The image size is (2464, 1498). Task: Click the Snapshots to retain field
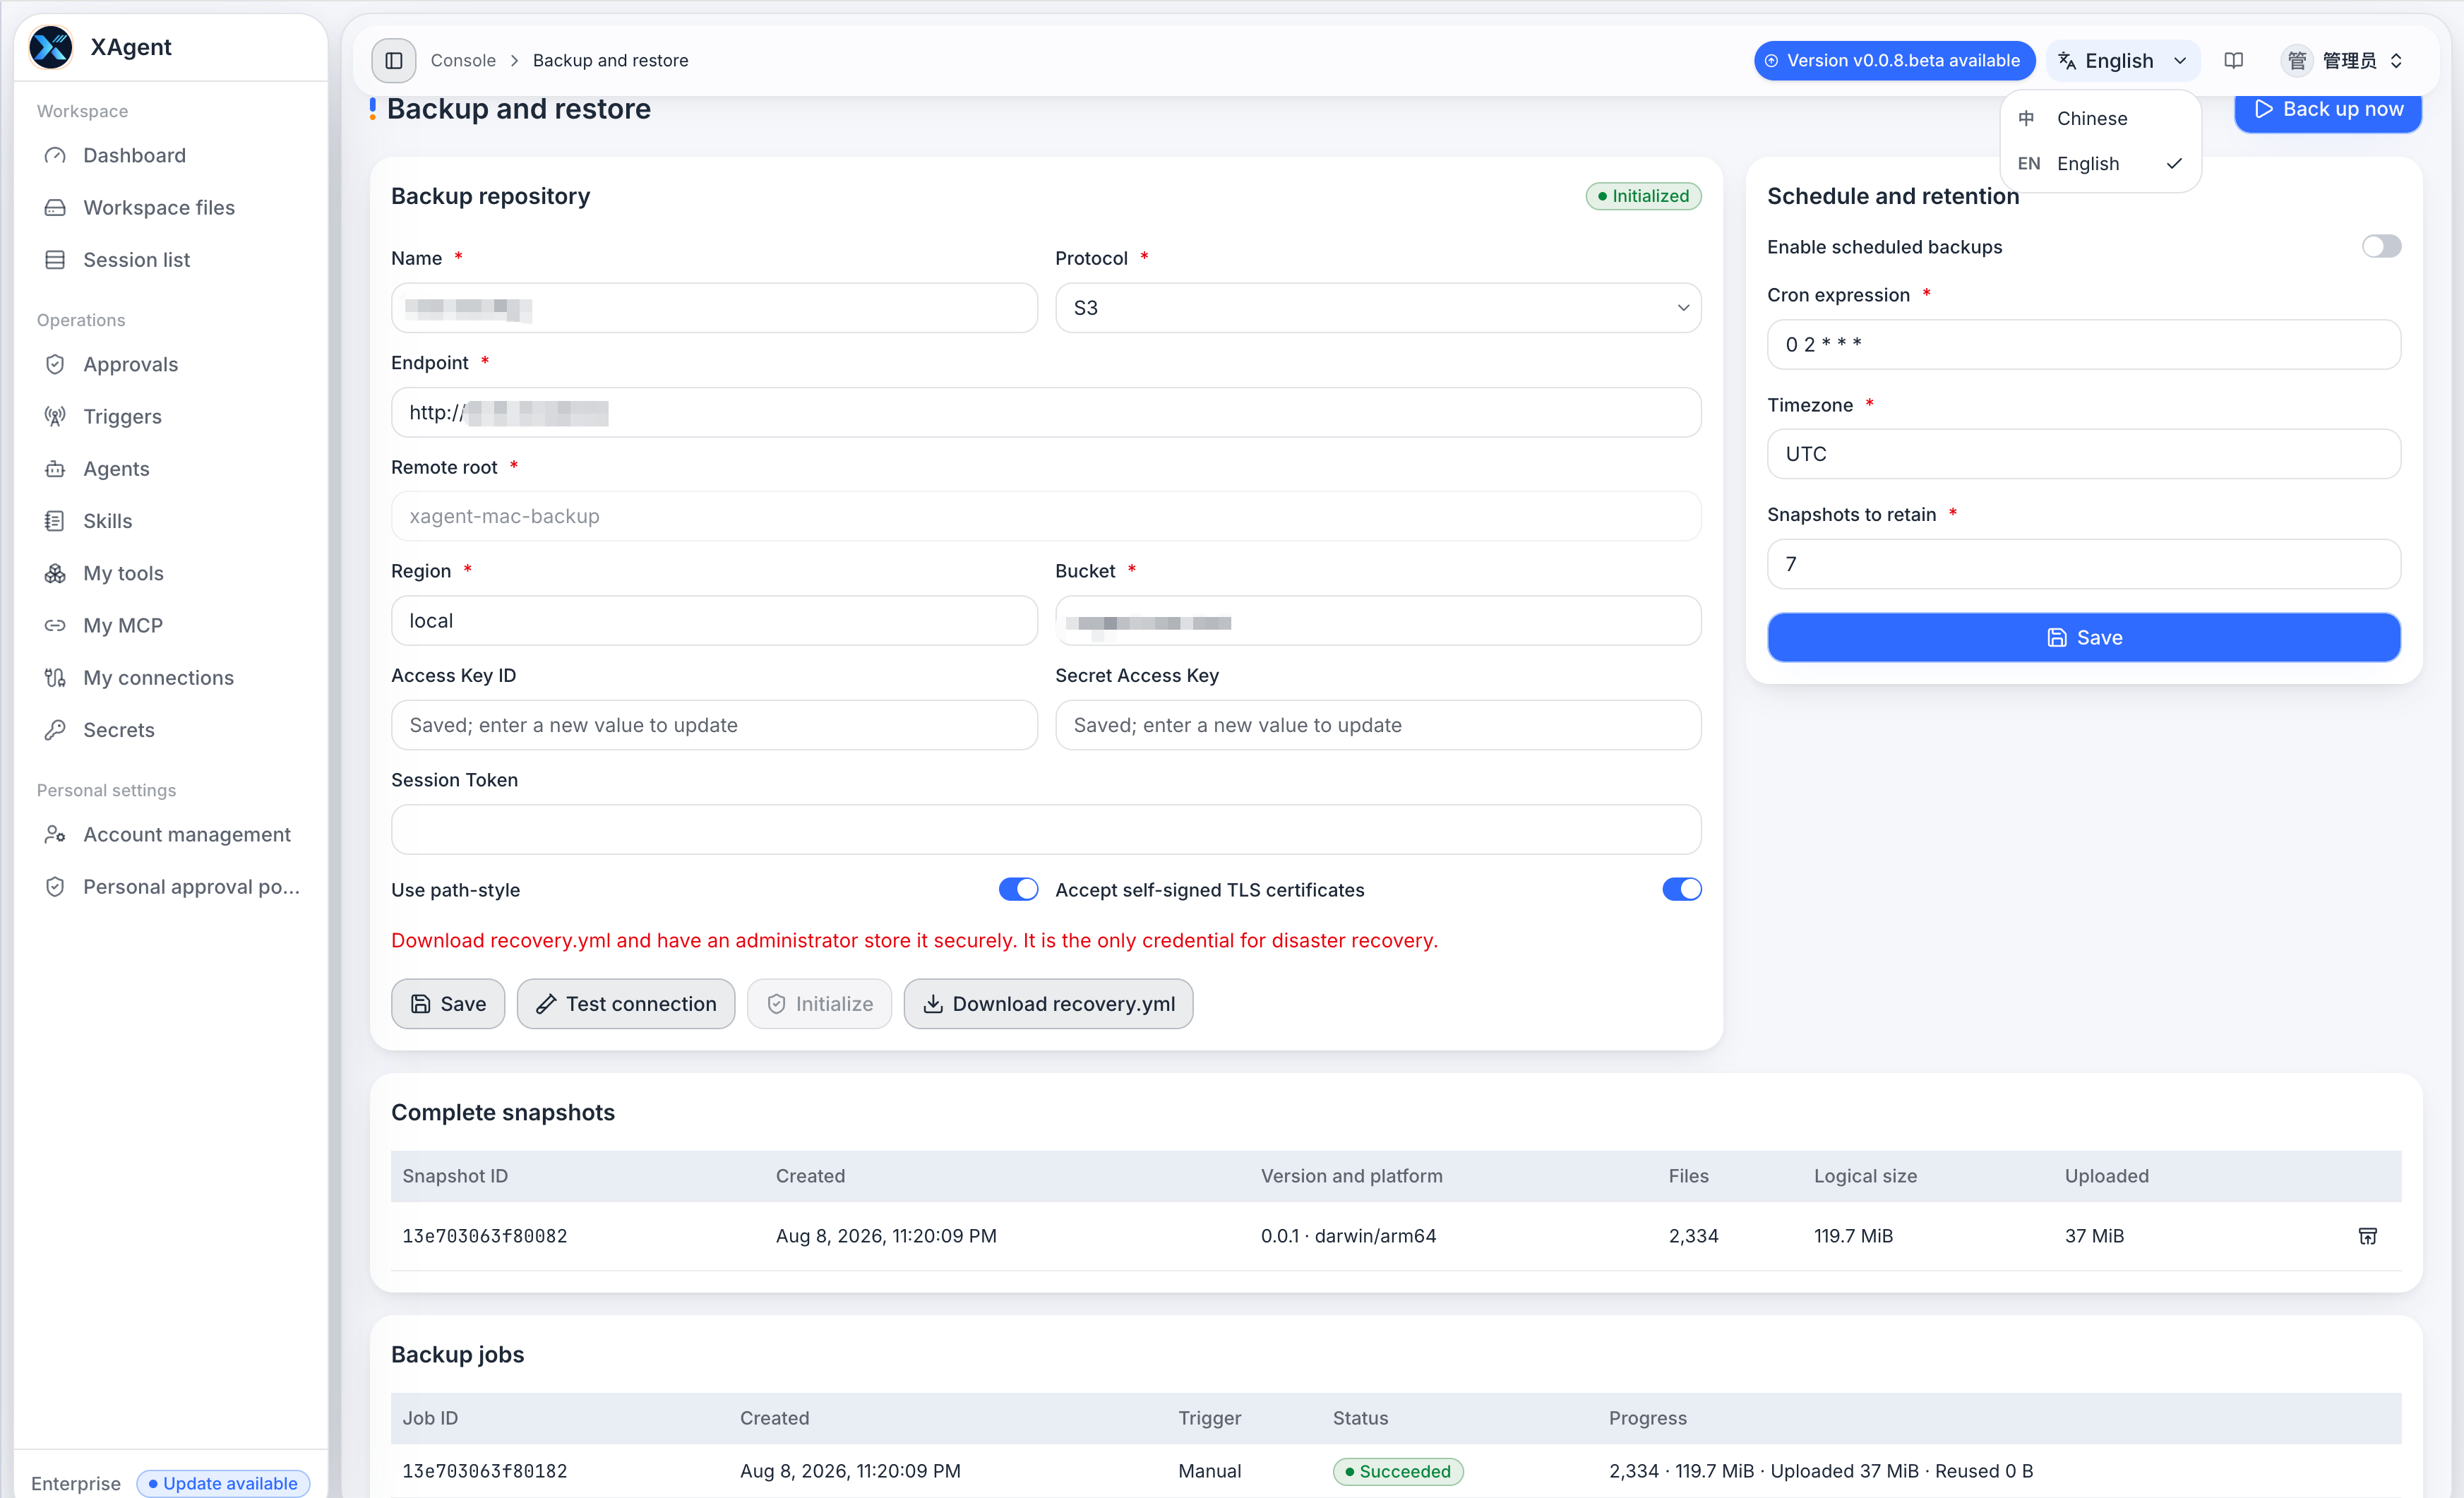[x=2083, y=564]
